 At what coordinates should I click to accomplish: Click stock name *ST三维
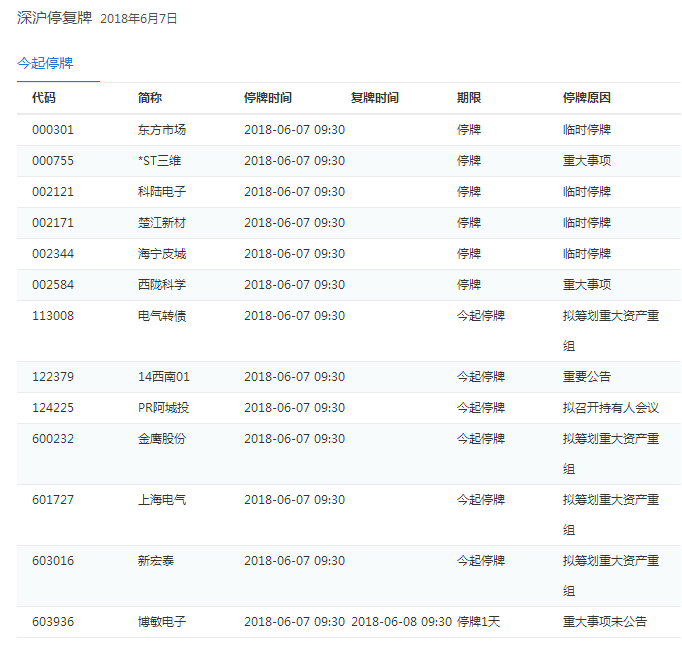point(160,161)
